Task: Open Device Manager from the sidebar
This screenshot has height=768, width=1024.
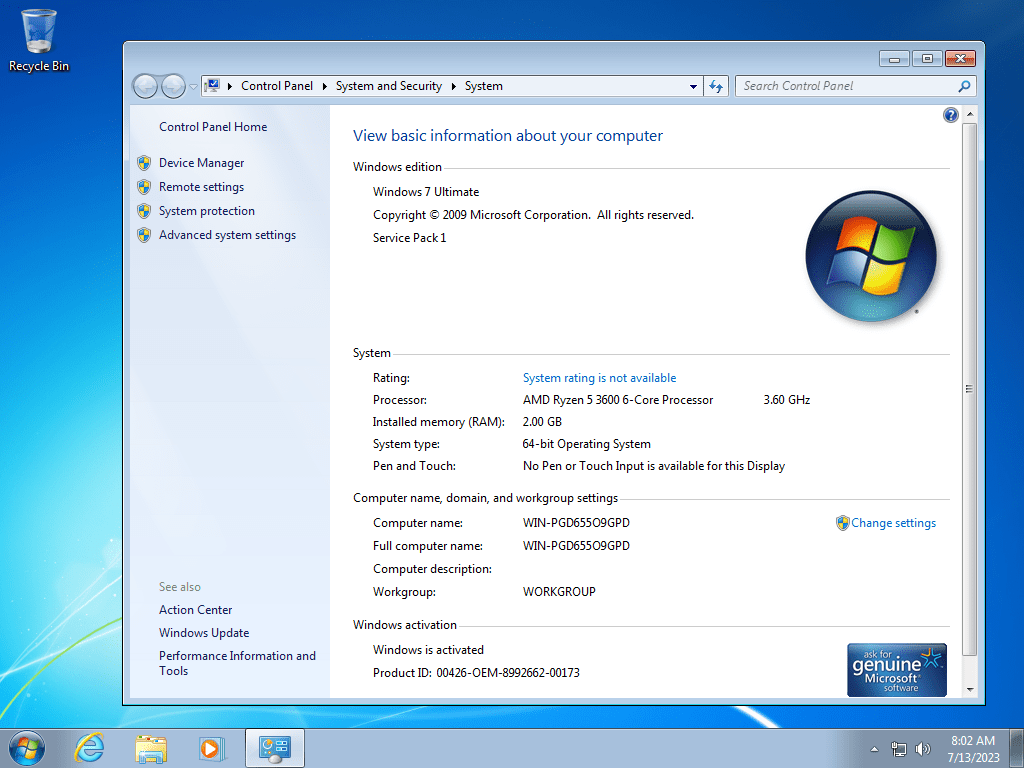Action: click(201, 163)
